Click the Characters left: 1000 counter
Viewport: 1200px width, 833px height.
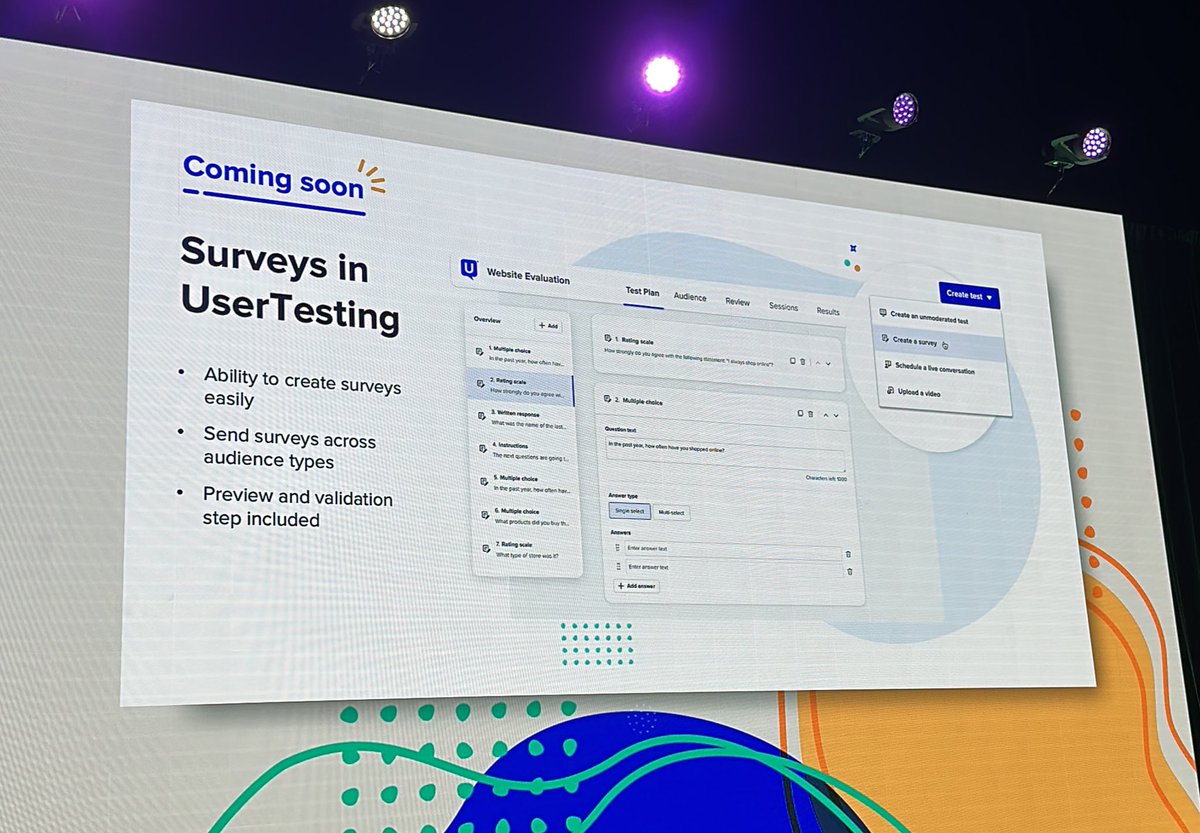coord(826,478)
